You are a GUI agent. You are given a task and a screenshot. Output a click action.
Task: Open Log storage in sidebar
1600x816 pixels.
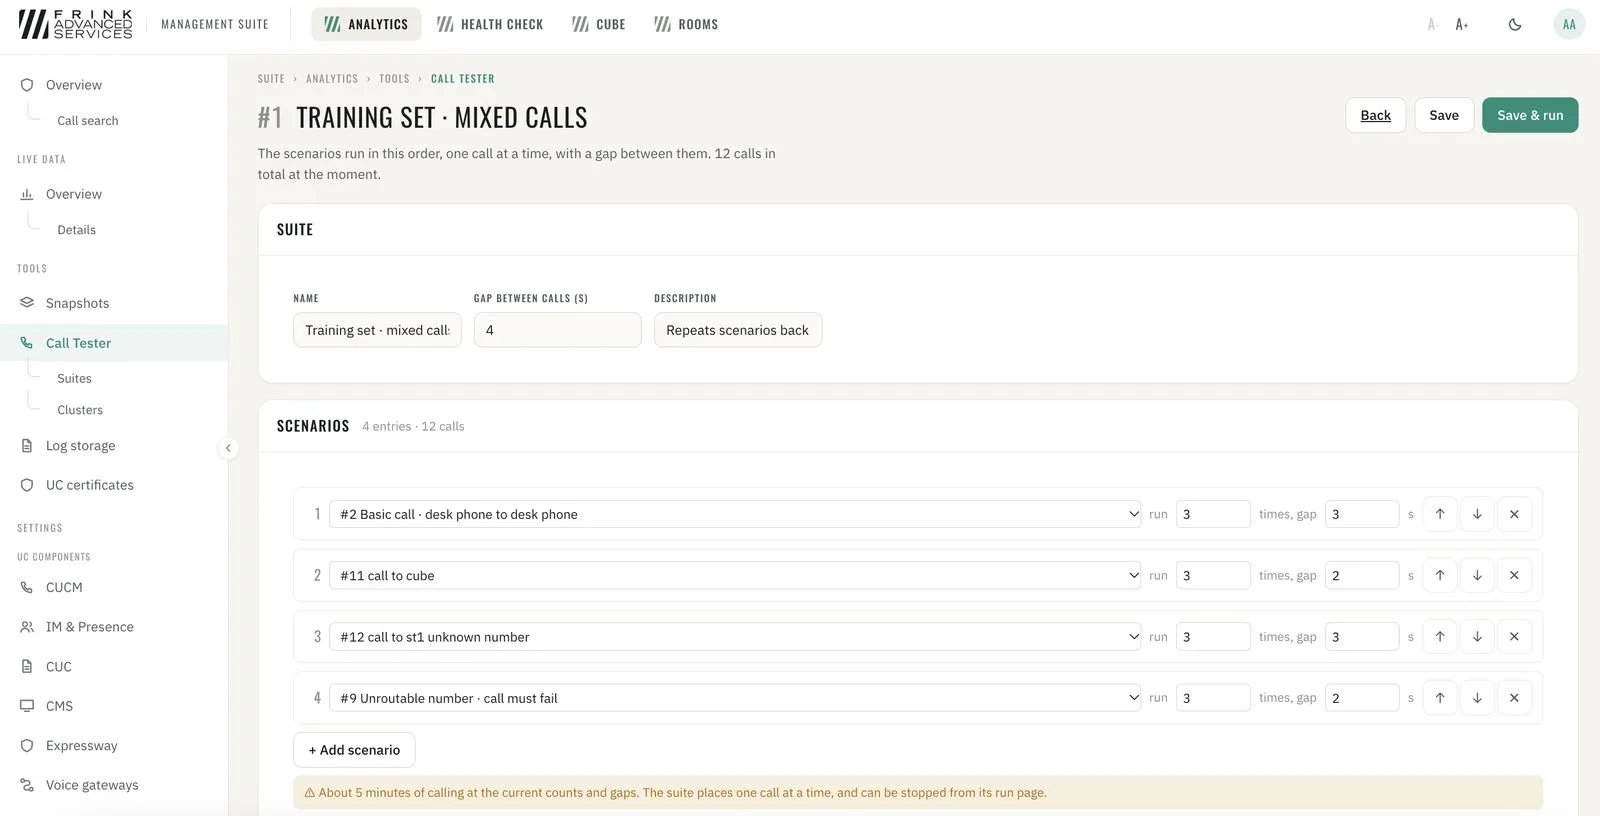pyautogui.click(x=114, y=446)
